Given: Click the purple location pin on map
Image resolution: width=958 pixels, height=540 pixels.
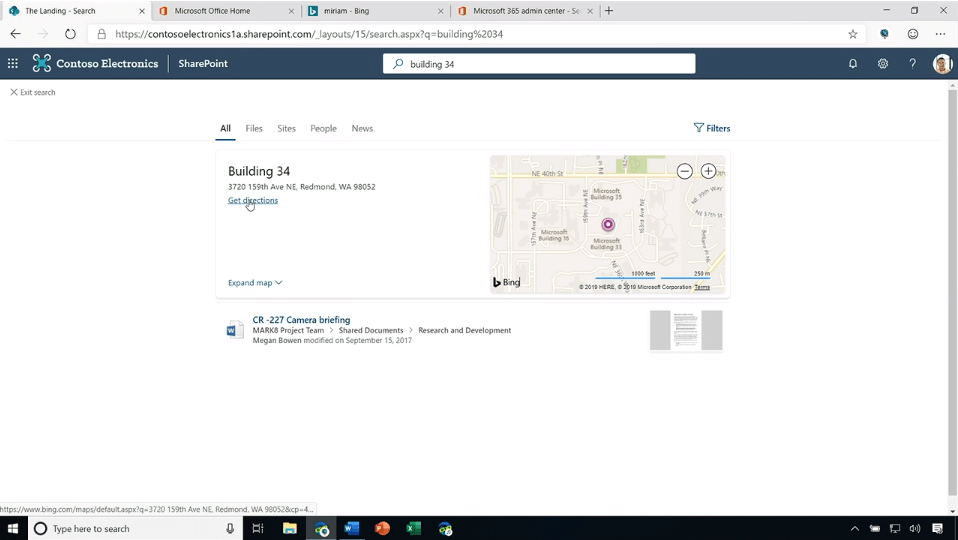Looking at the screenshot, I should click(x=608, y=224).
